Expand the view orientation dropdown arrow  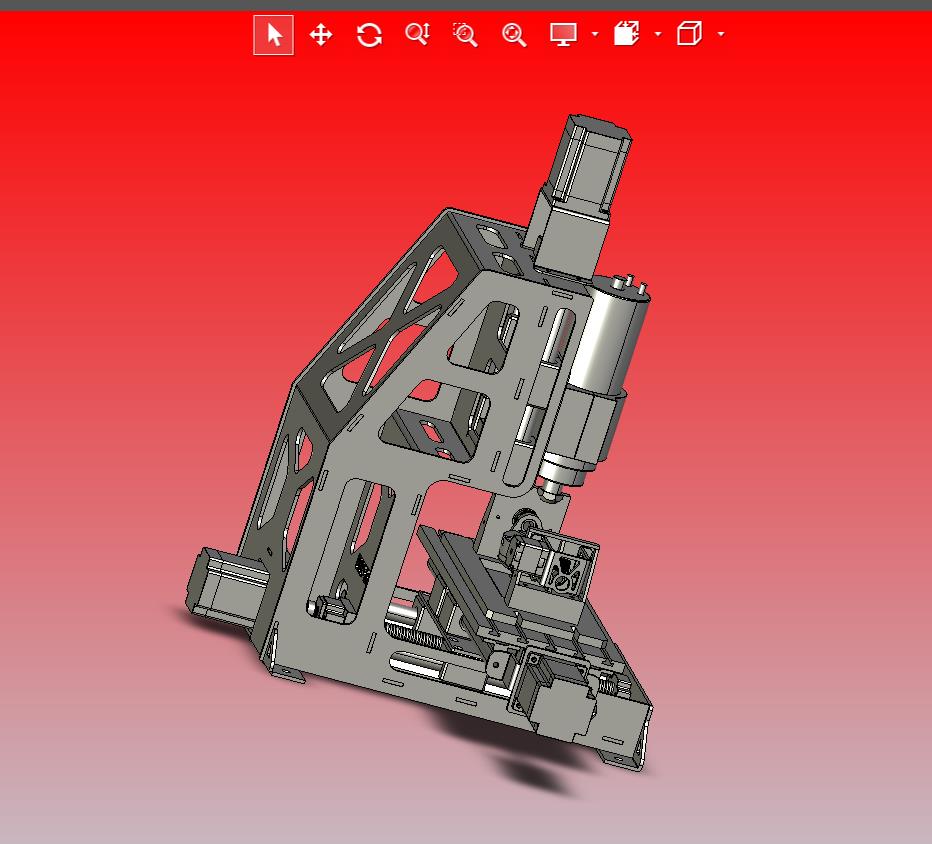pos(721,34)
